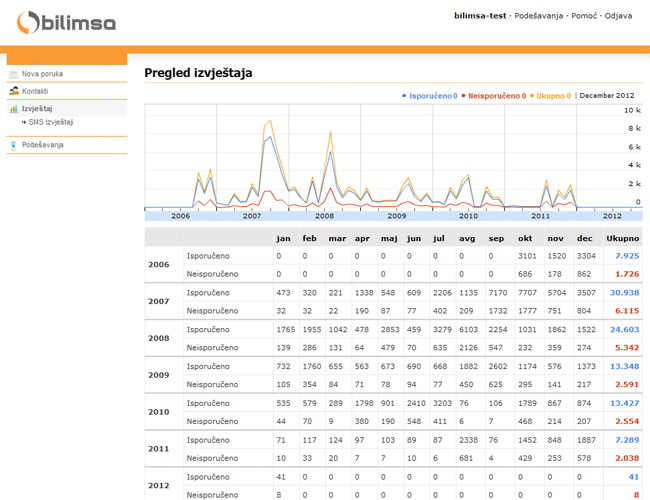Click the 2010 total 13.427
Screen dimensions: 650x500
[624, 403]
